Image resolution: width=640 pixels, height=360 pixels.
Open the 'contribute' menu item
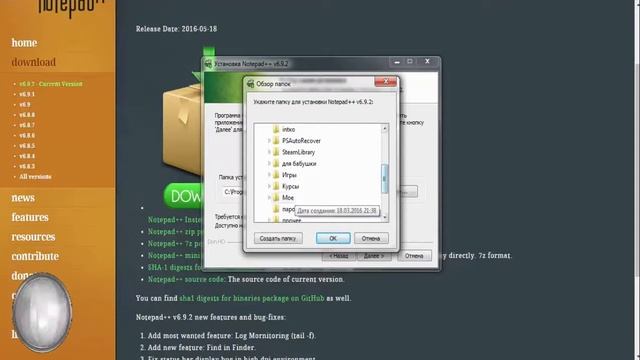[35, 256]
